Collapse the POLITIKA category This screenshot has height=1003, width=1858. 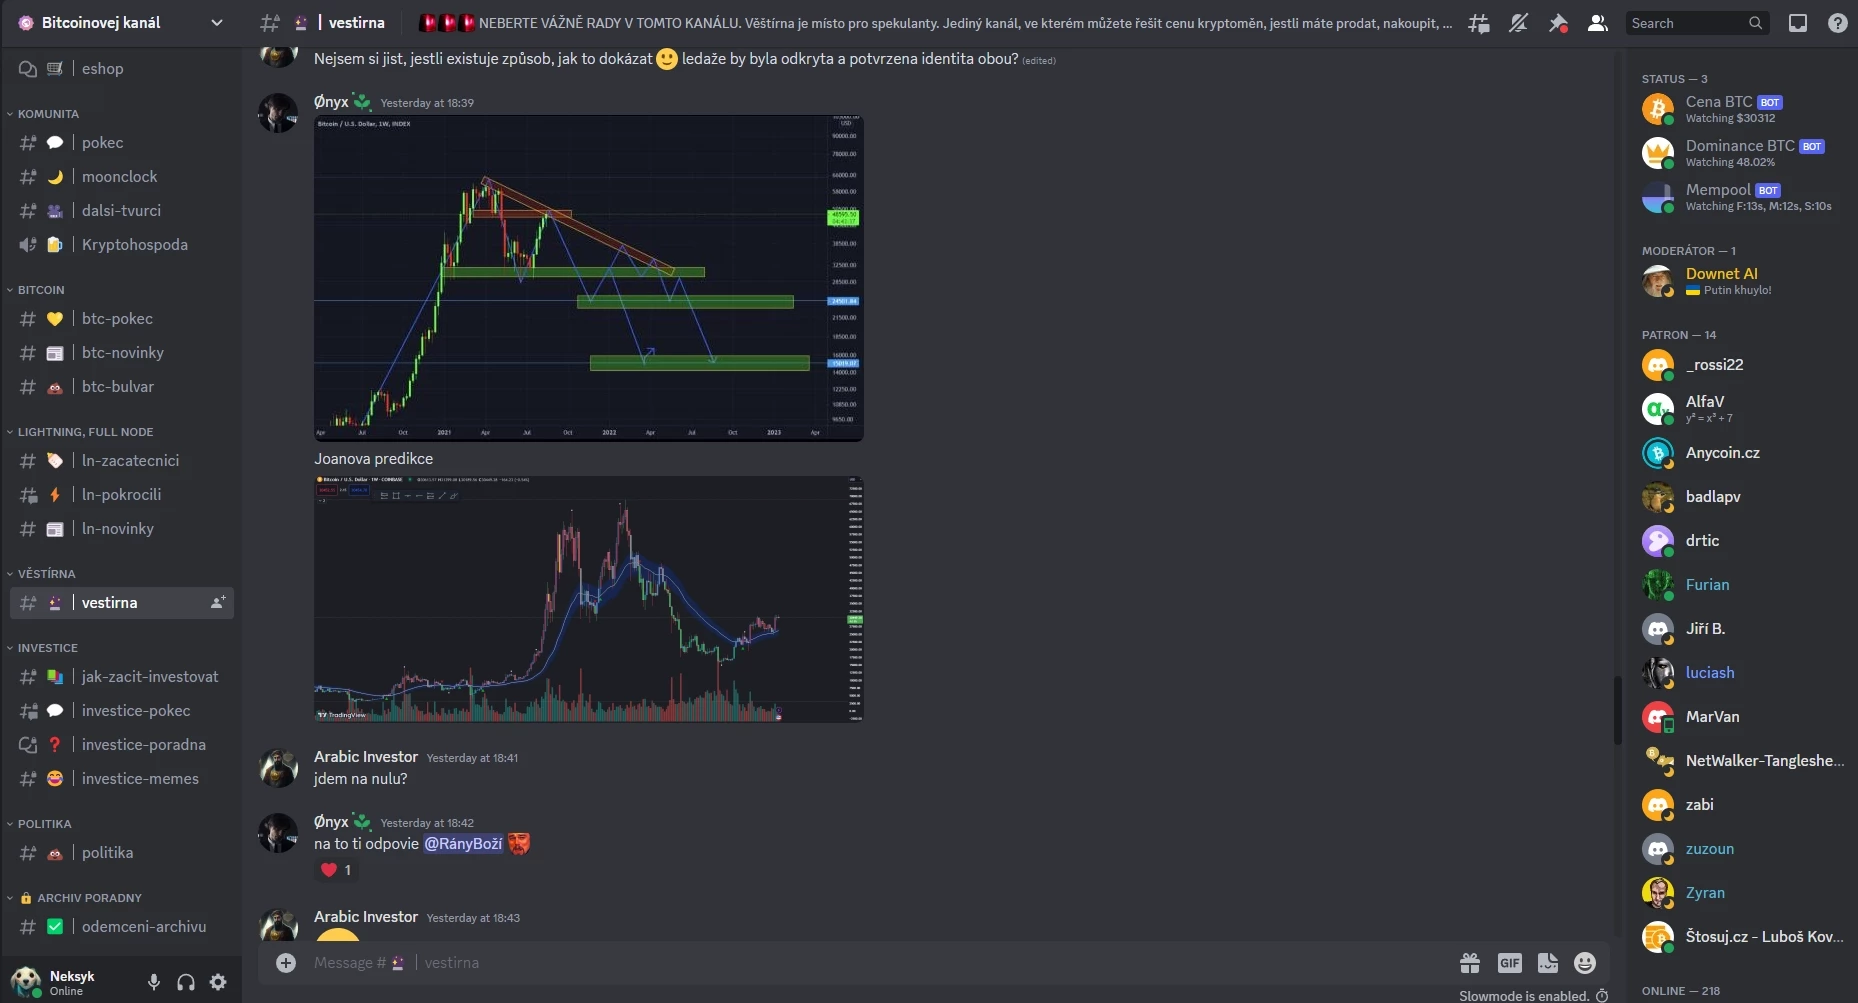point(44,824)
